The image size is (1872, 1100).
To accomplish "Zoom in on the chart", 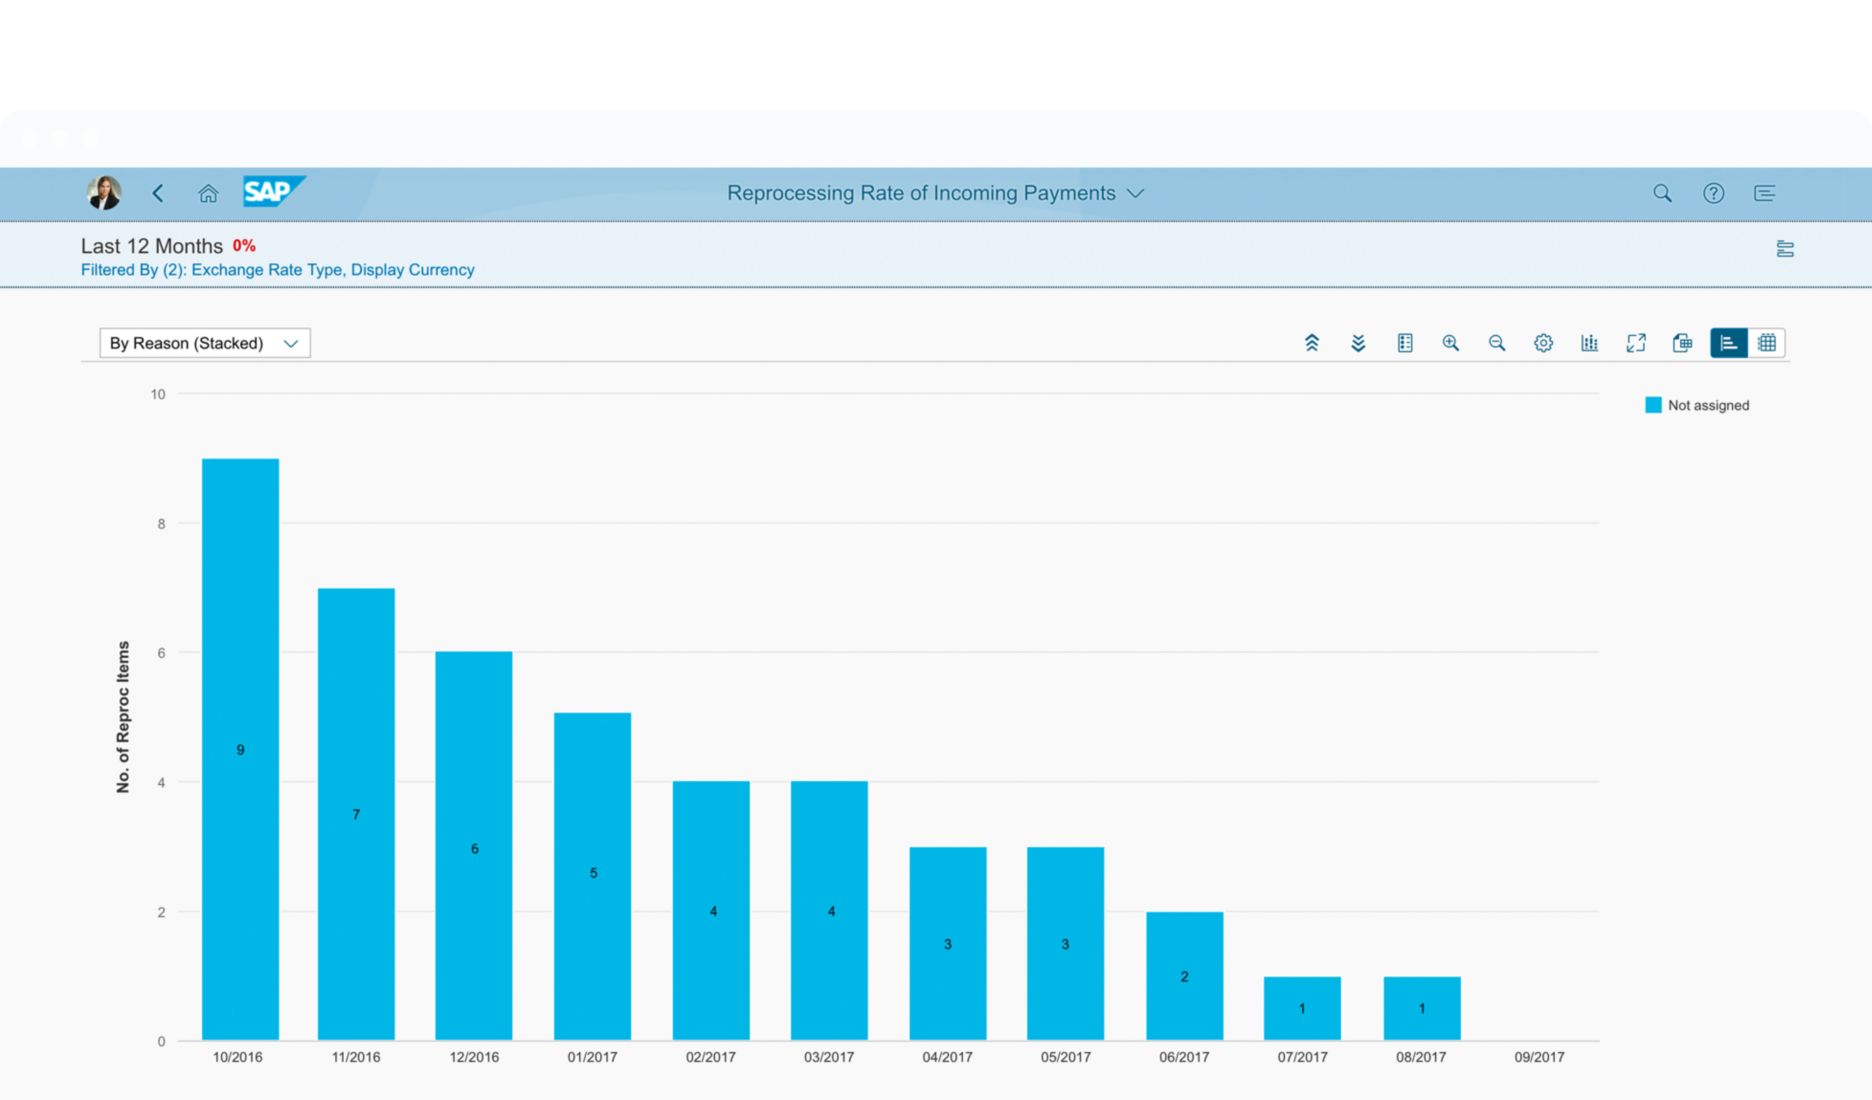I will coord(1450,343).
